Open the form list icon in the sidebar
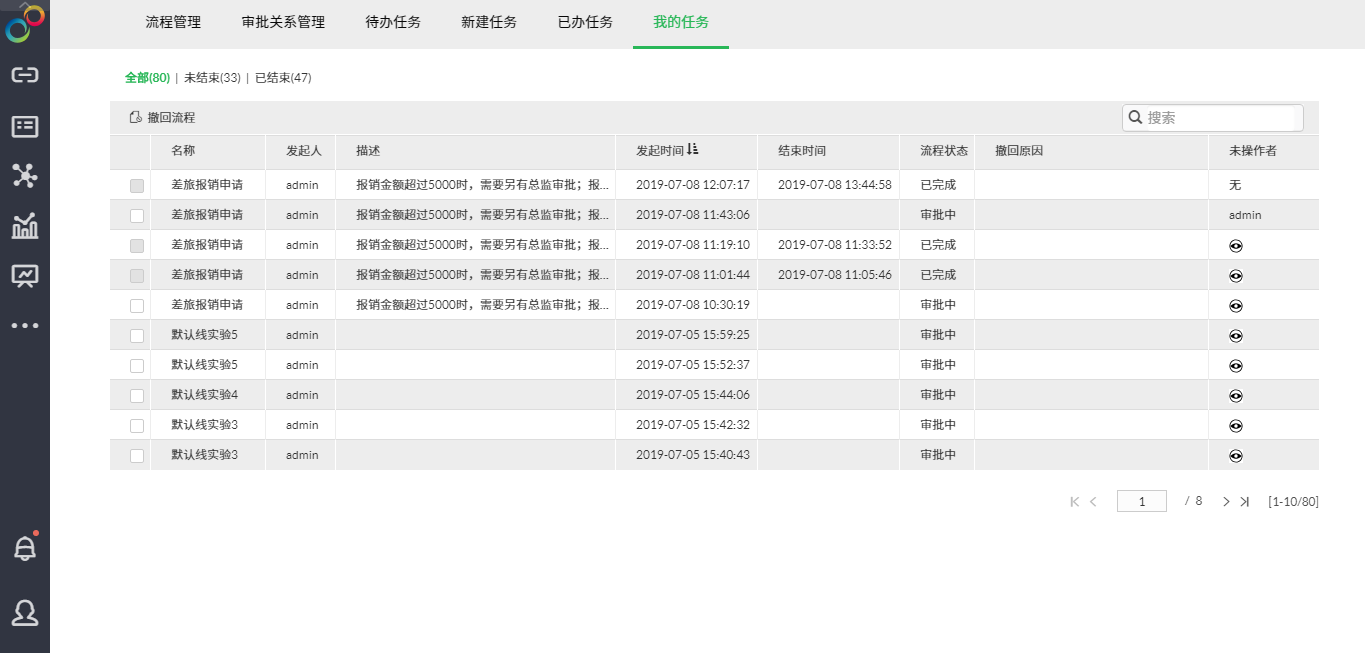Viewport: 1365px width, 653px height. (24, 126)
